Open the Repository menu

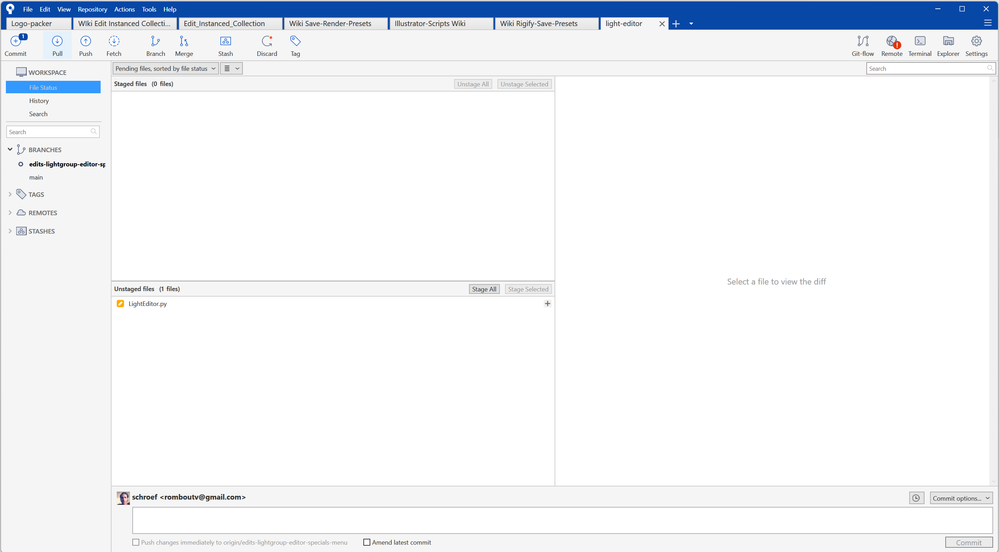tap(92, 9)
